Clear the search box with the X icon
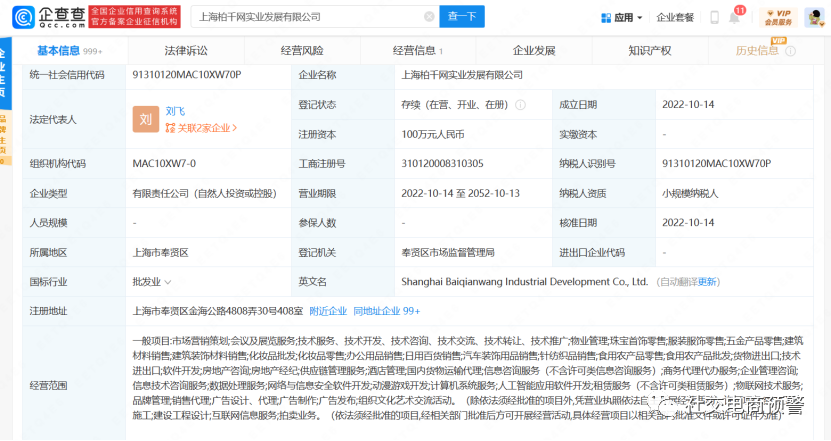Screen dimensions: 831x441 click(429, 17)
